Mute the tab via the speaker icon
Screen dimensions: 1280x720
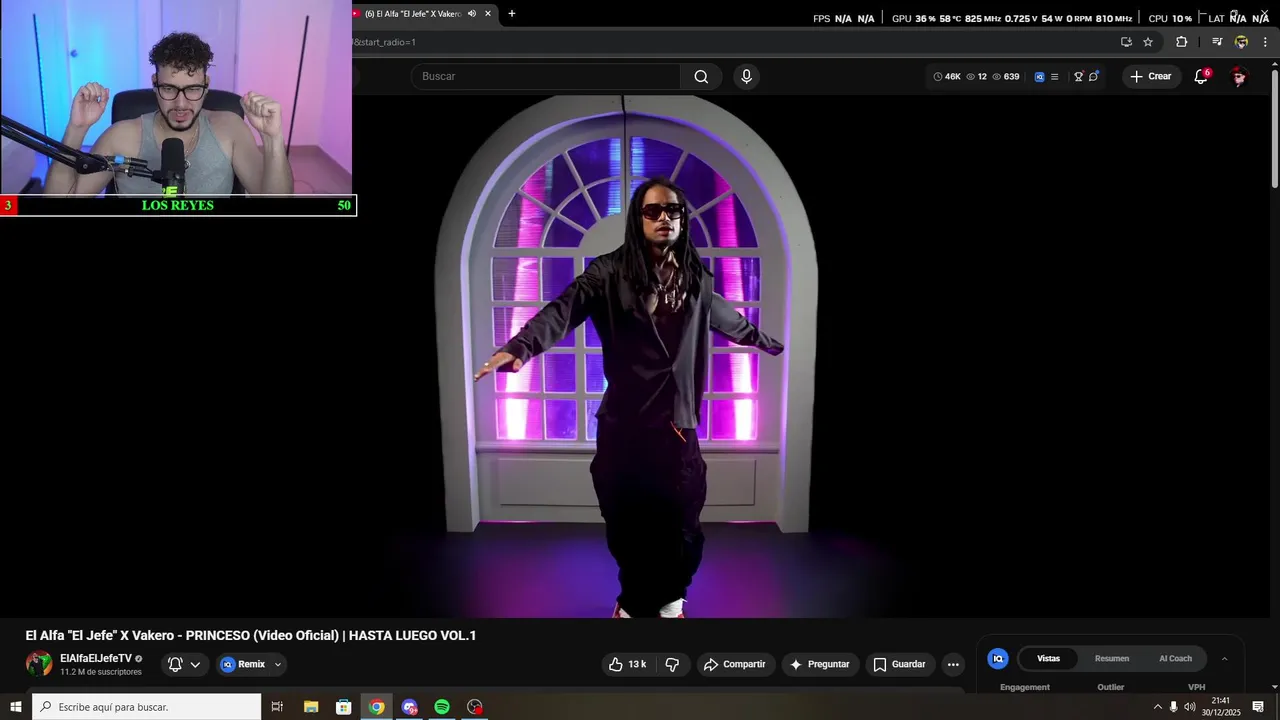tap(472, 14)
